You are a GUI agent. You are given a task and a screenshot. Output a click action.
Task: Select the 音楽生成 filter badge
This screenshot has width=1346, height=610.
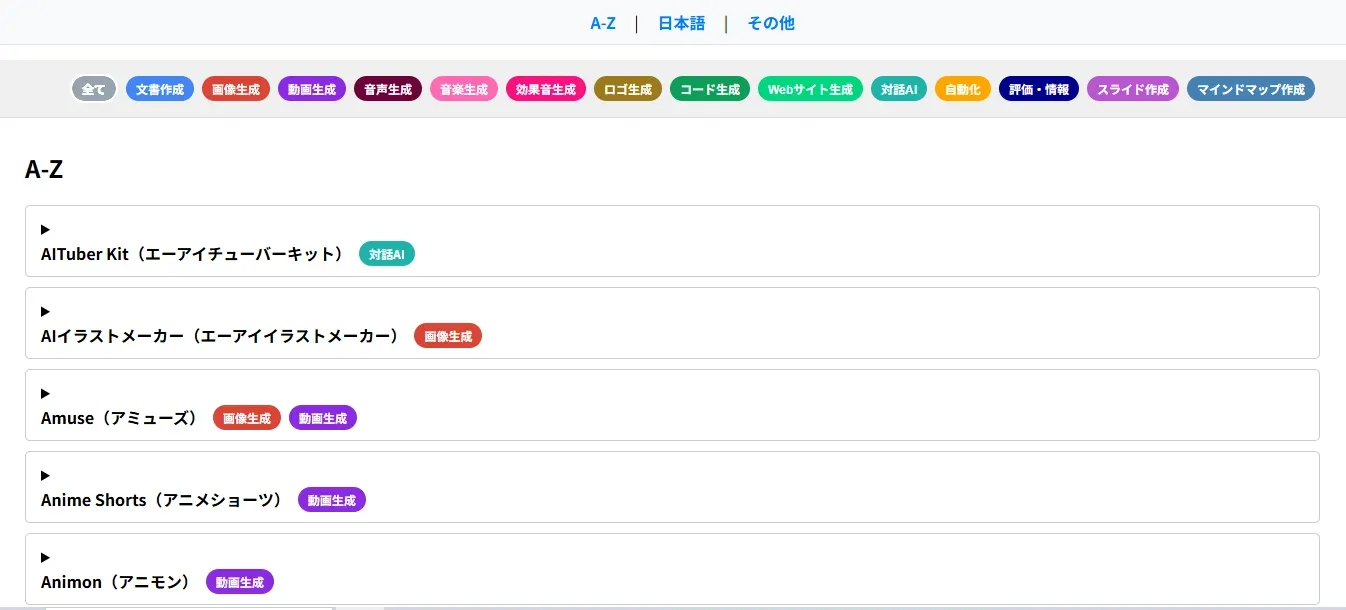[x=463, y=88]
